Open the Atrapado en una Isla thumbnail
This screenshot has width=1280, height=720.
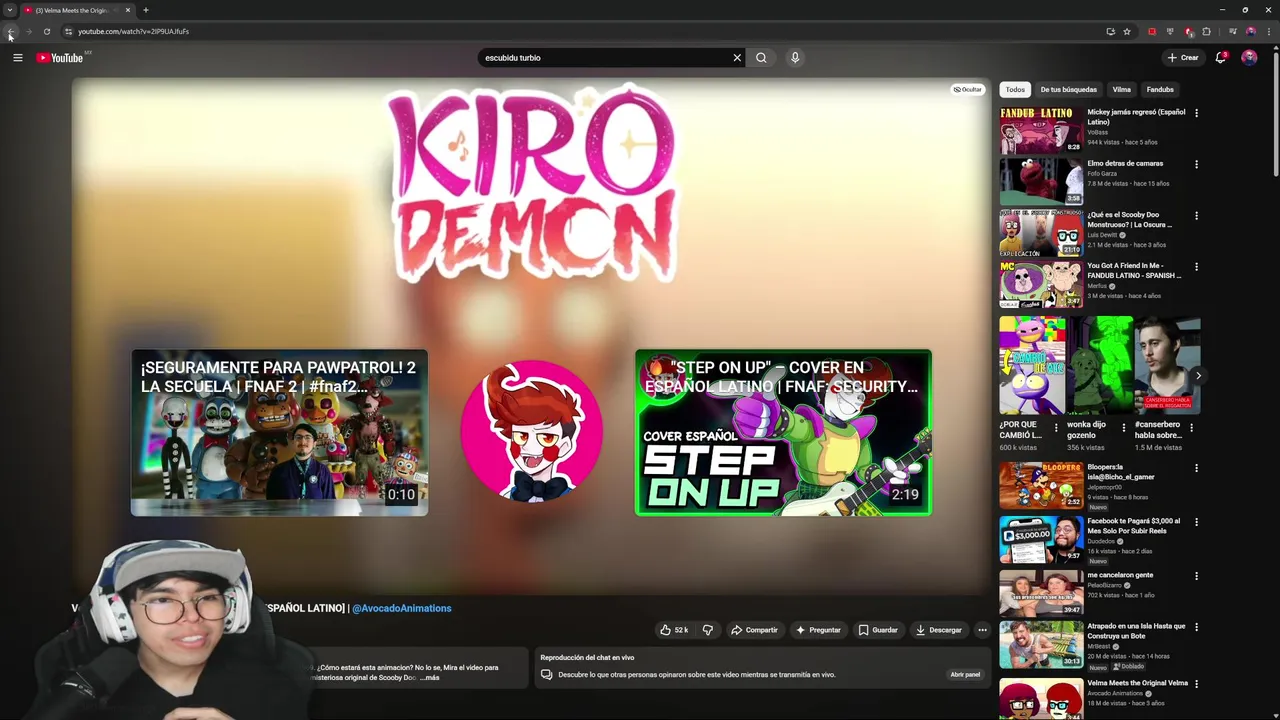(1040, 644)
